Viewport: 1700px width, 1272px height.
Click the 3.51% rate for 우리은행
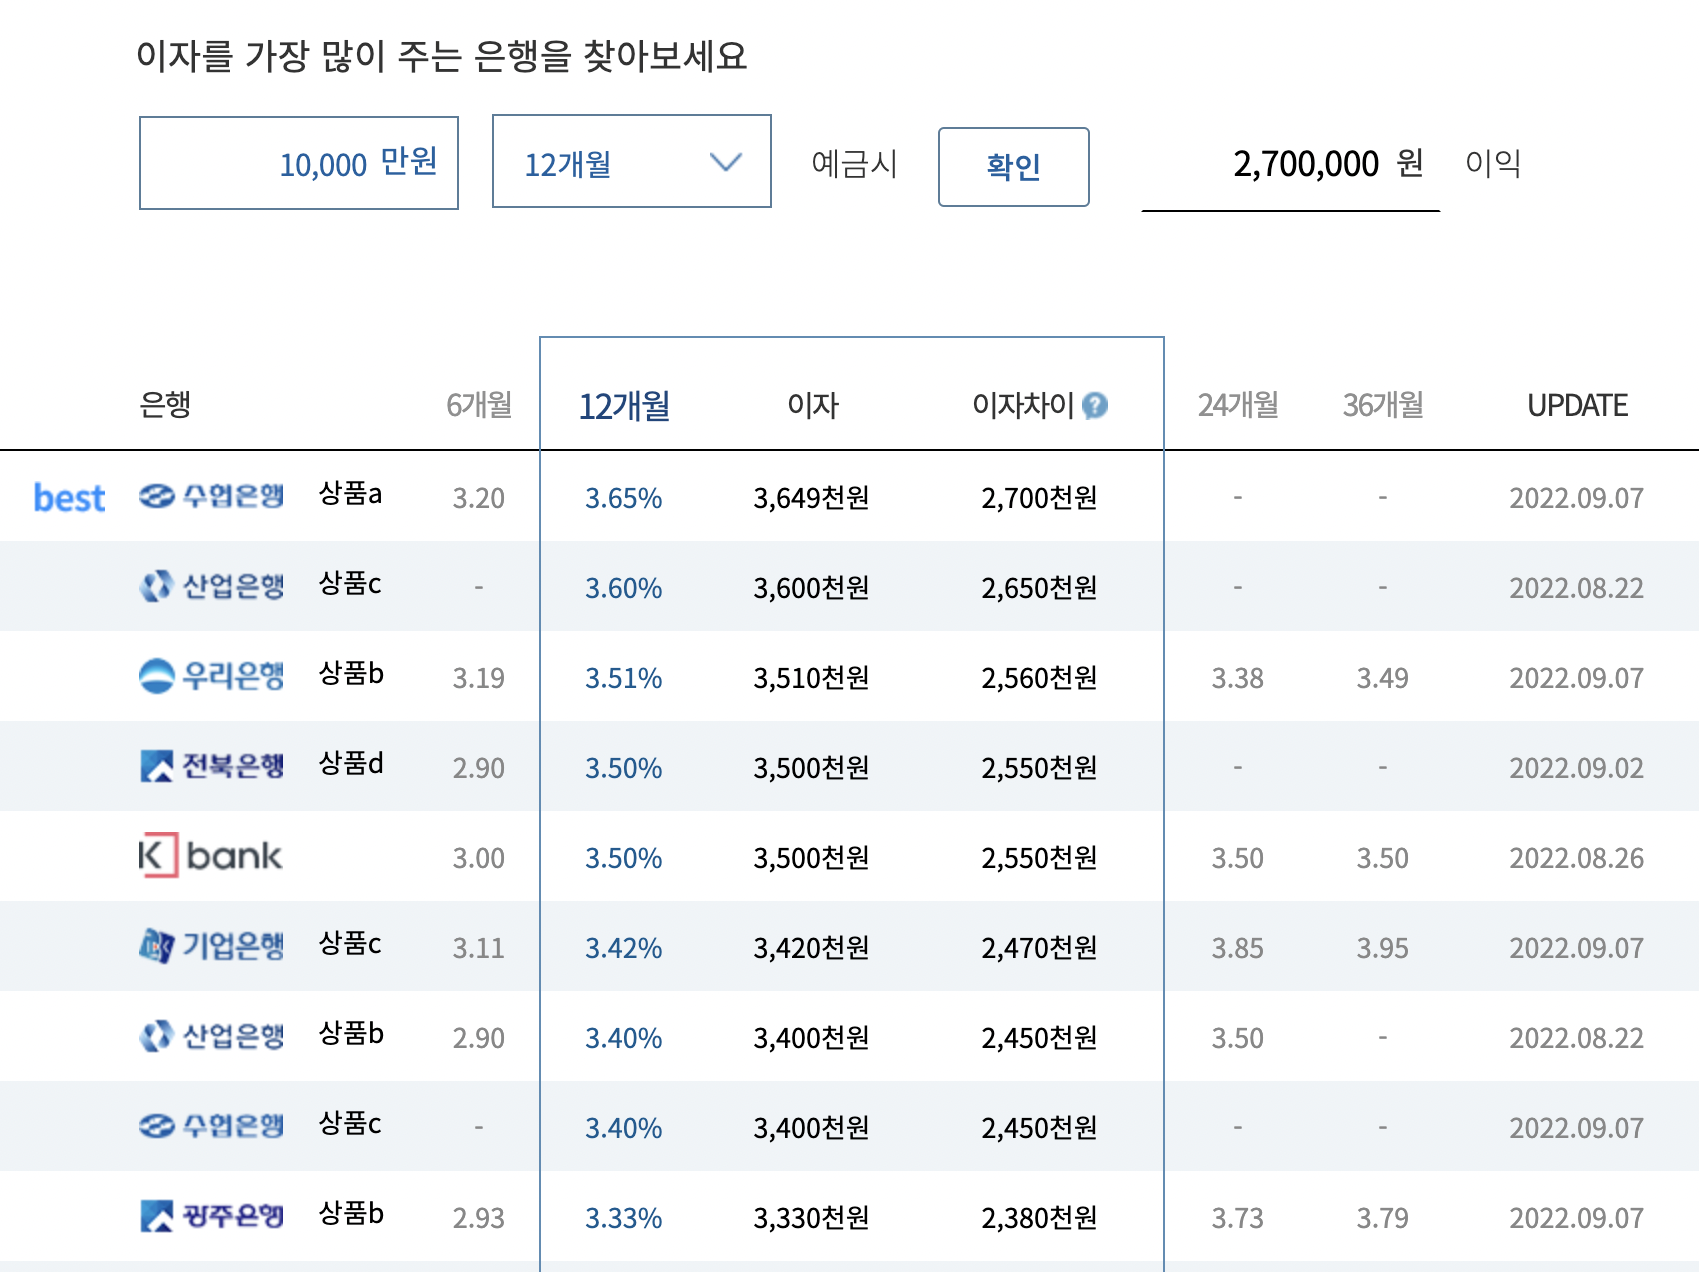(624, 678)
